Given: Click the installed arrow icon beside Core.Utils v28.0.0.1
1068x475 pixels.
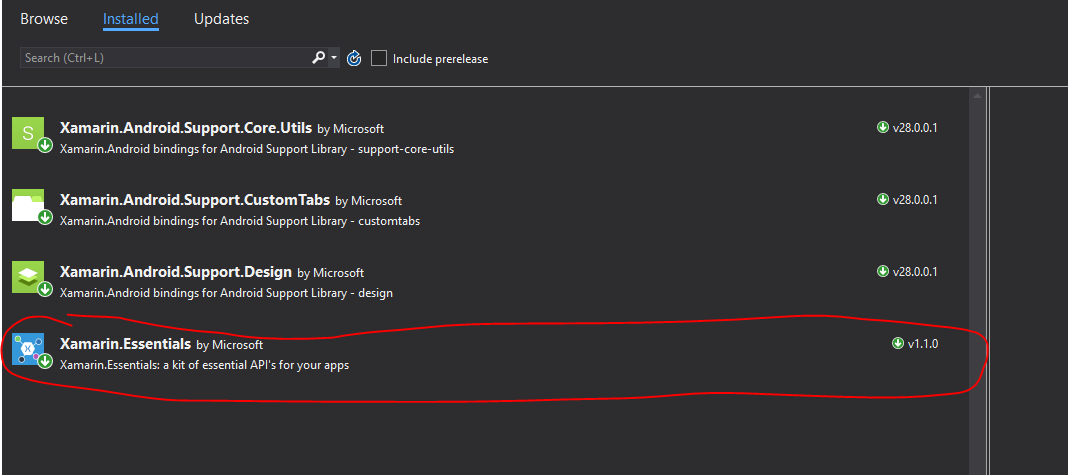Looking at the screenshot, I should (883, 127).
